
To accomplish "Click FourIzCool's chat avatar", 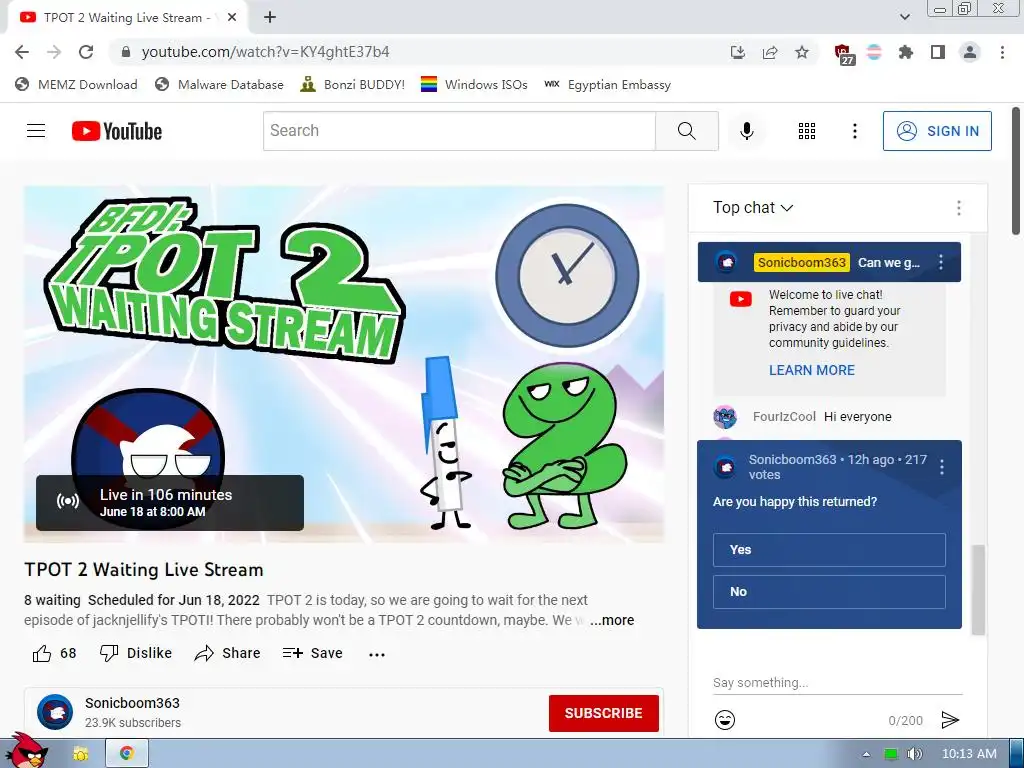I will pyautogui.click(x=725, y=417).
